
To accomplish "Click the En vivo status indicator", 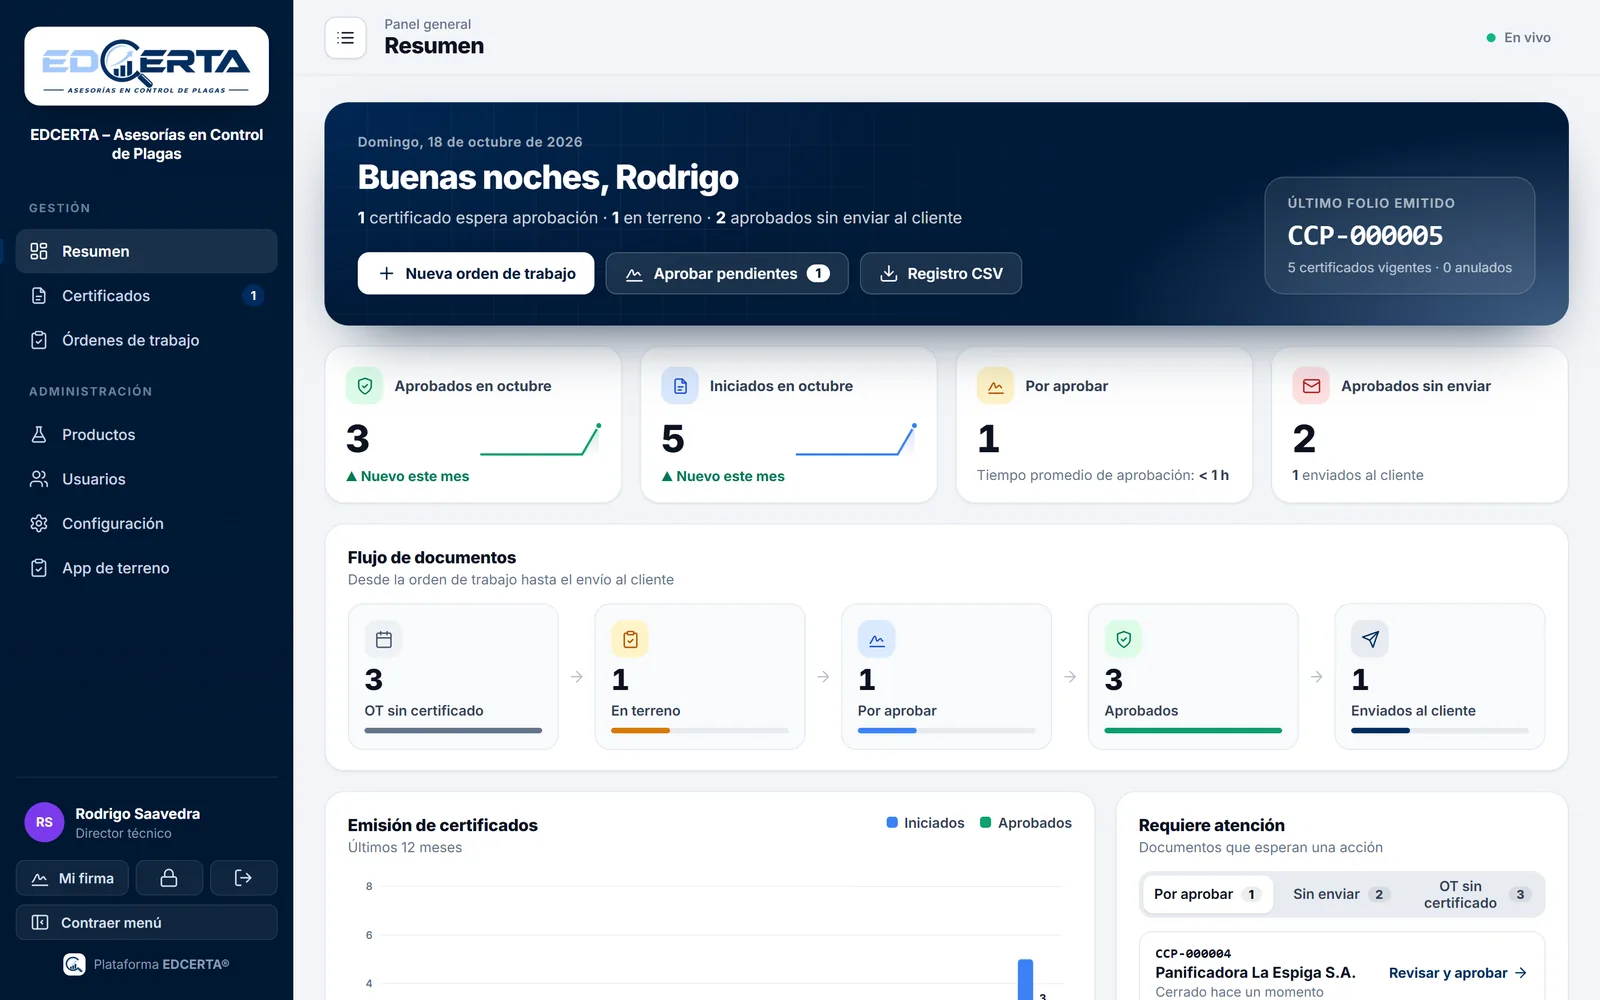I will (x=1518, y=38).
